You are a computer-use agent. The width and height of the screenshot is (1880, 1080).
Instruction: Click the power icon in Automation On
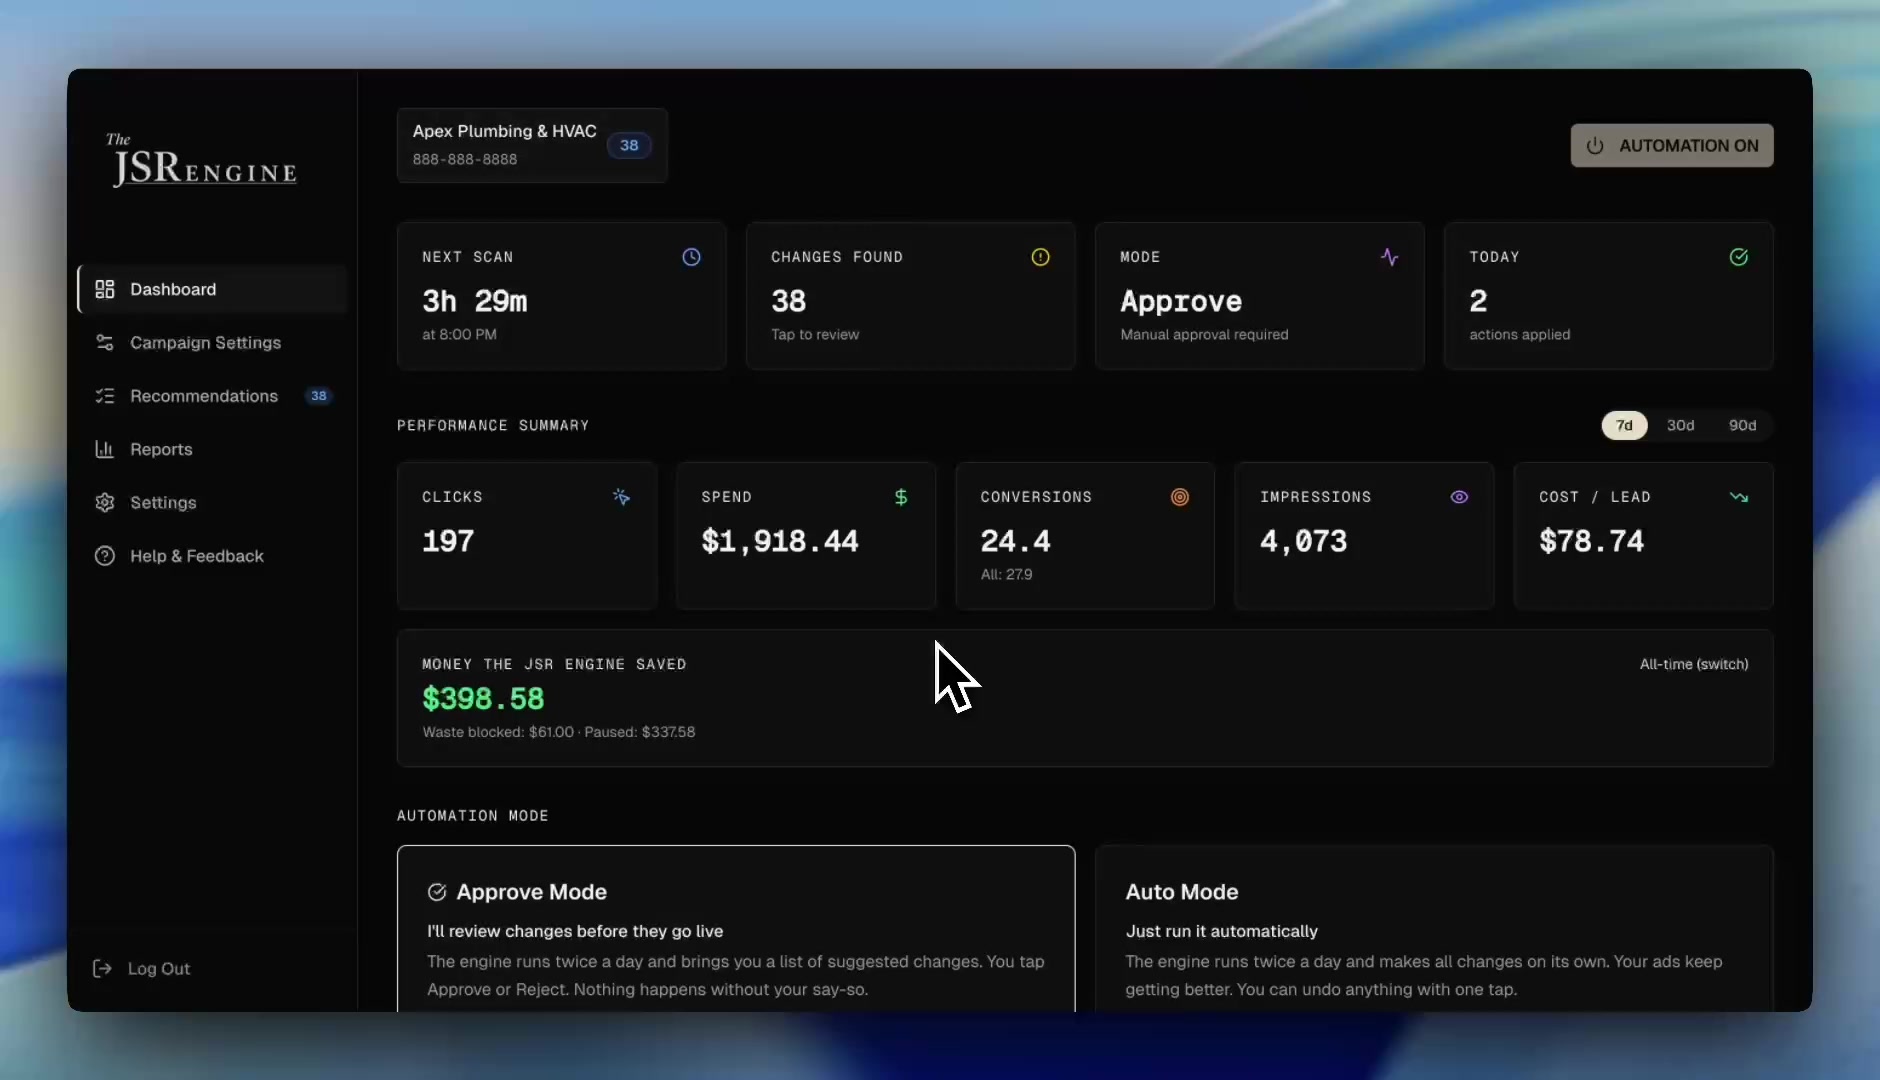pos(1594,145)
